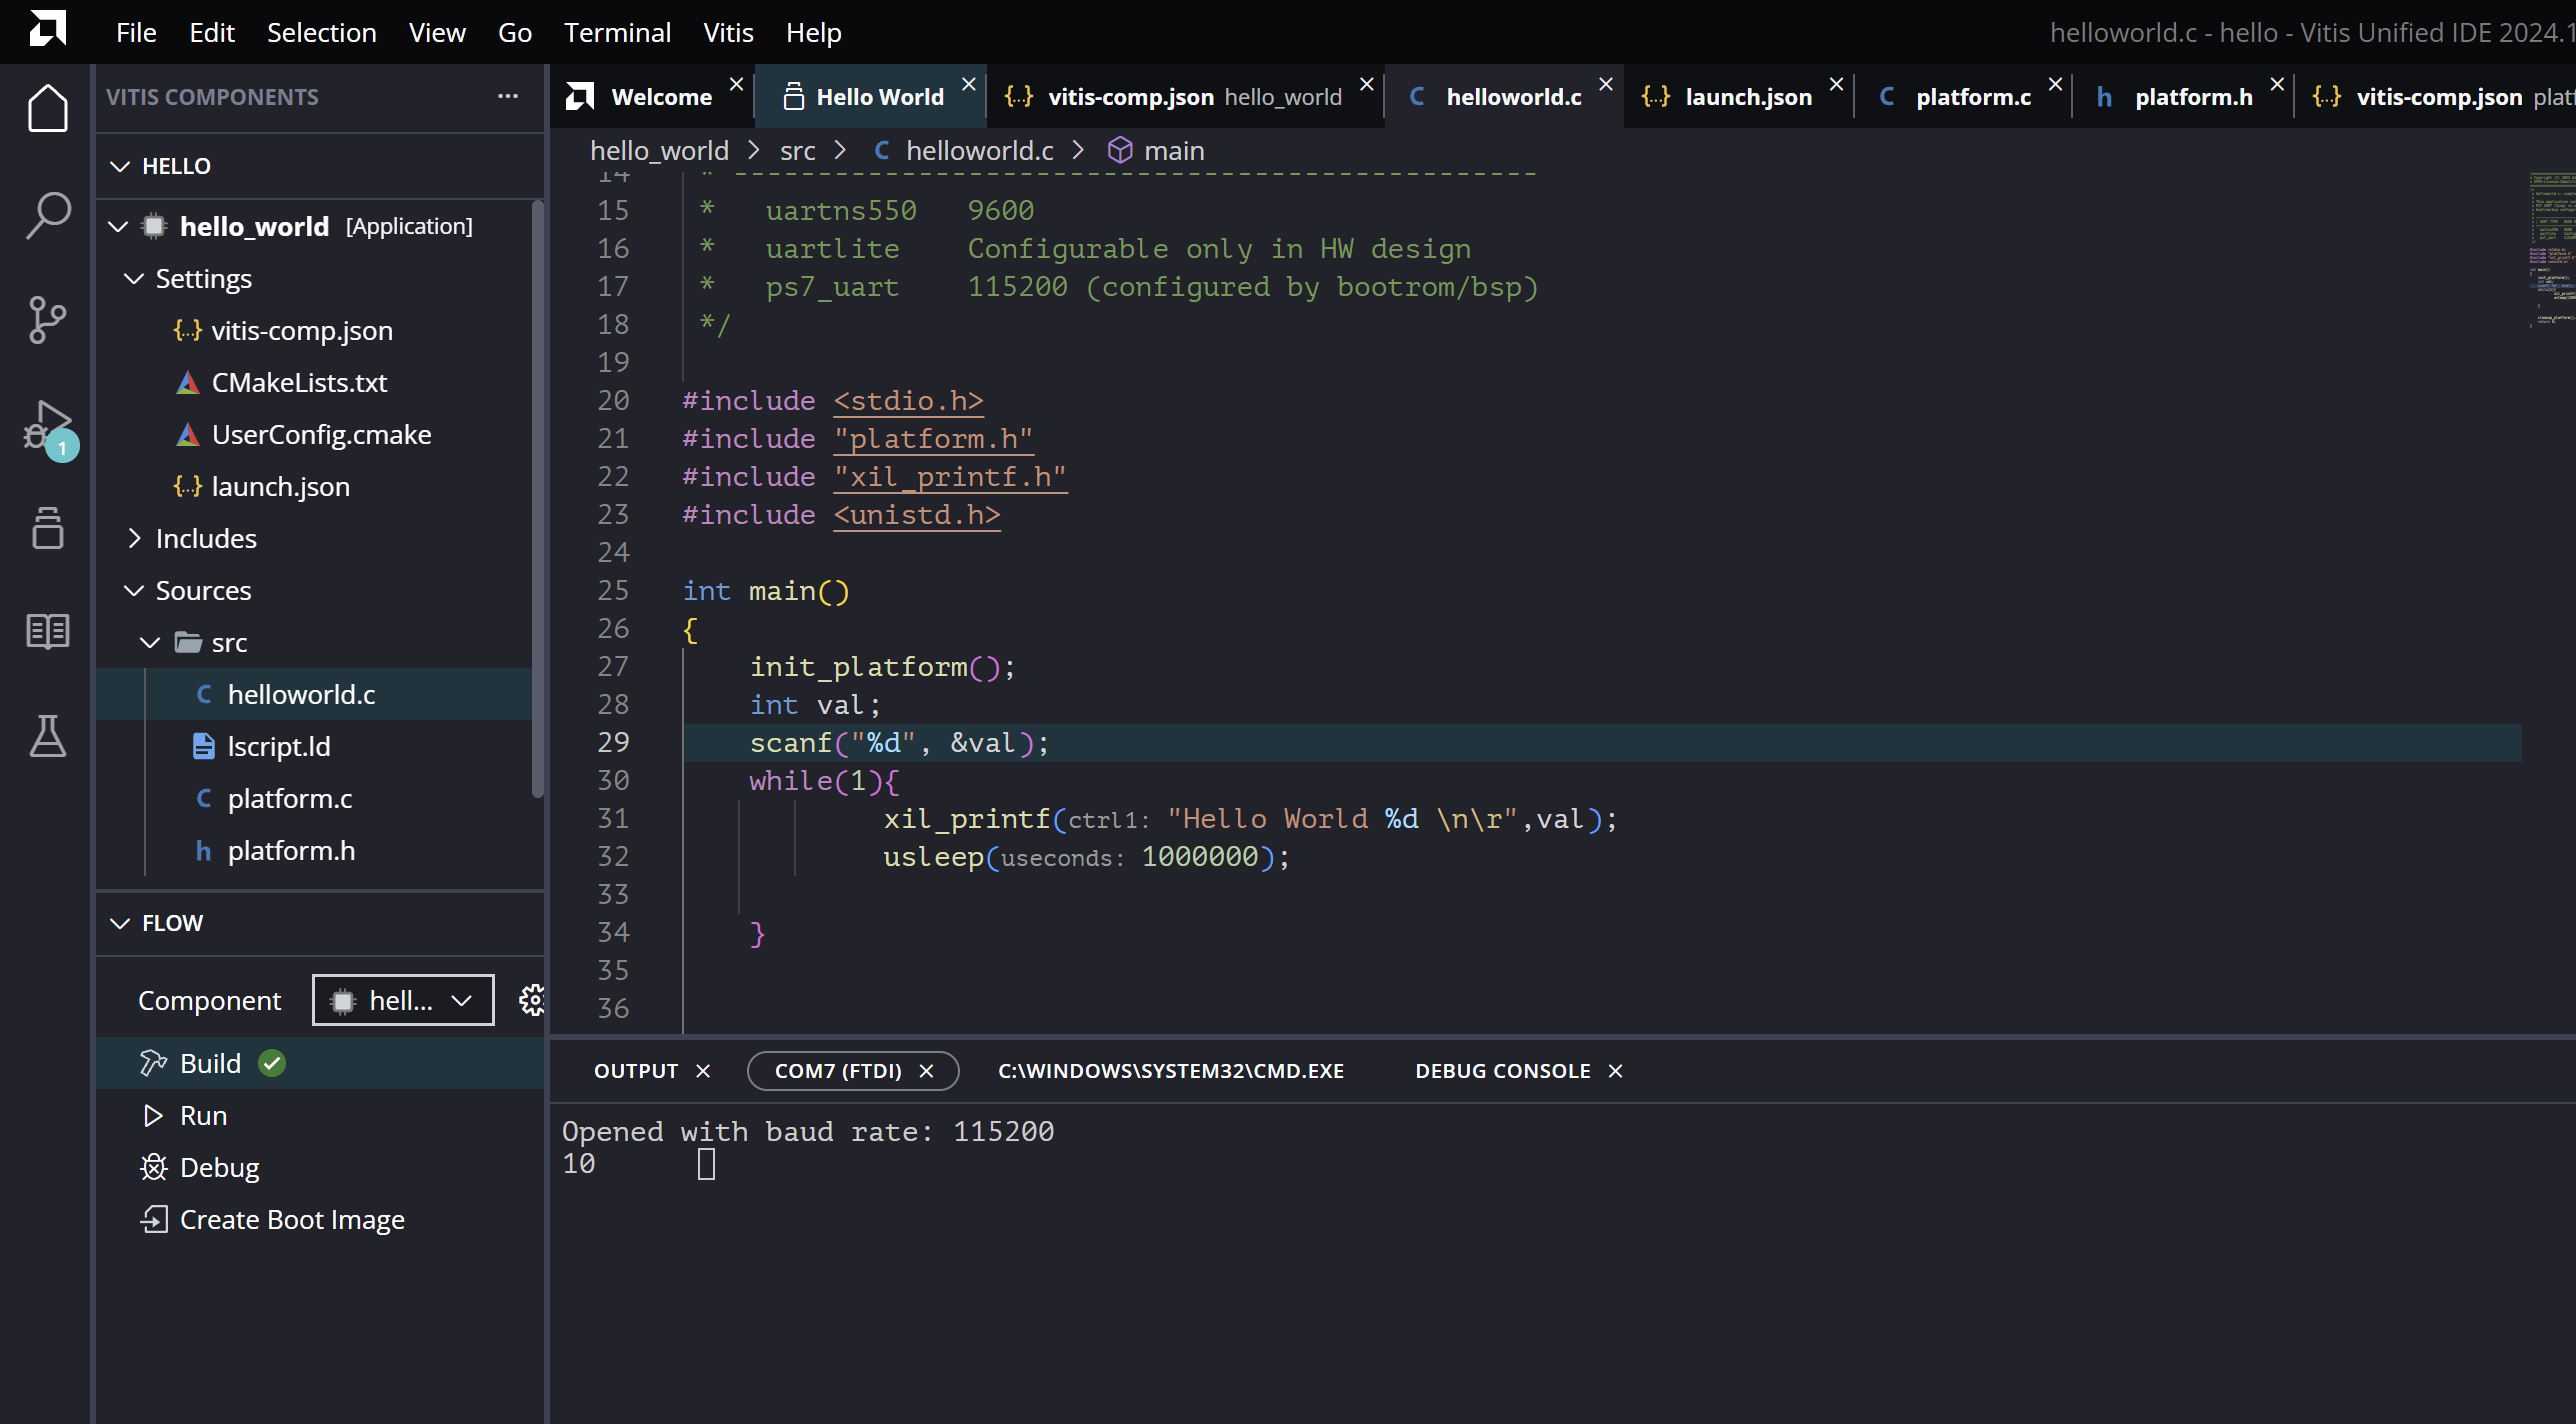Screen dimensions: 2576x1424
Task: Click the Debug bug icon in Flow
Action: [x=153, y=1167]
